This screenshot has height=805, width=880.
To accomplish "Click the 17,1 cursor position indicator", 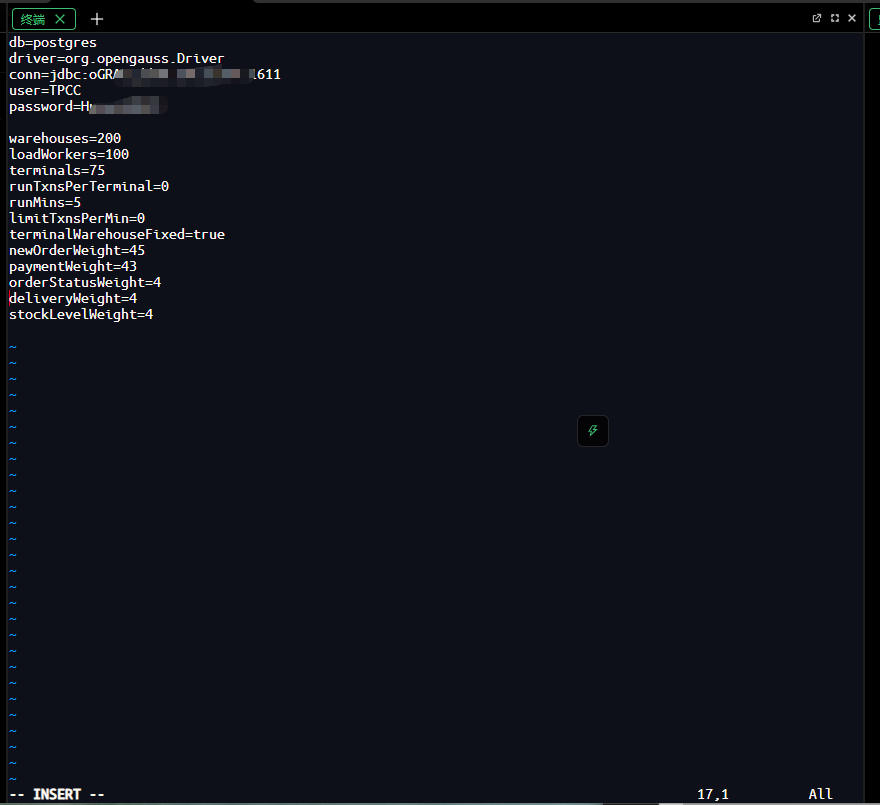I will click(x=713, y=794).
